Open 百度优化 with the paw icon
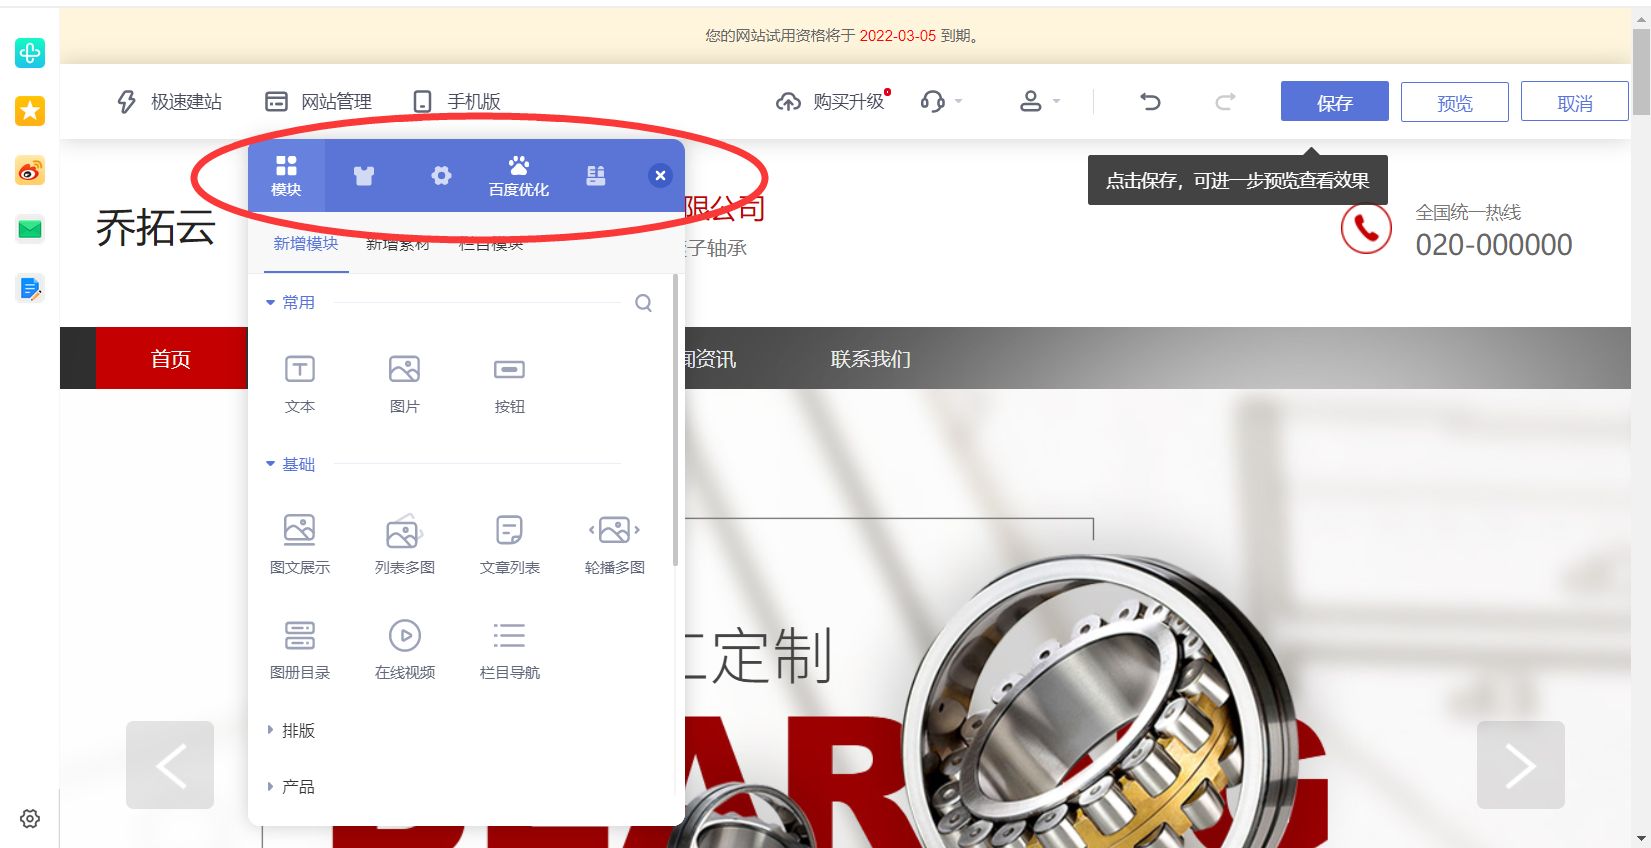 tap(518, 176)
